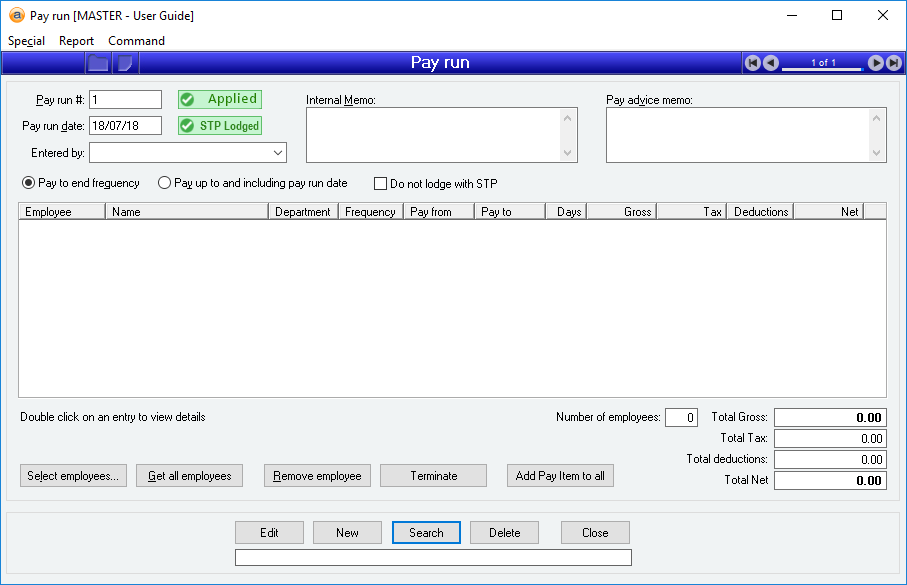Viewport: 907px width, 585px height.
Task: Click the note page icon in the header
Action: coord(125,63)
